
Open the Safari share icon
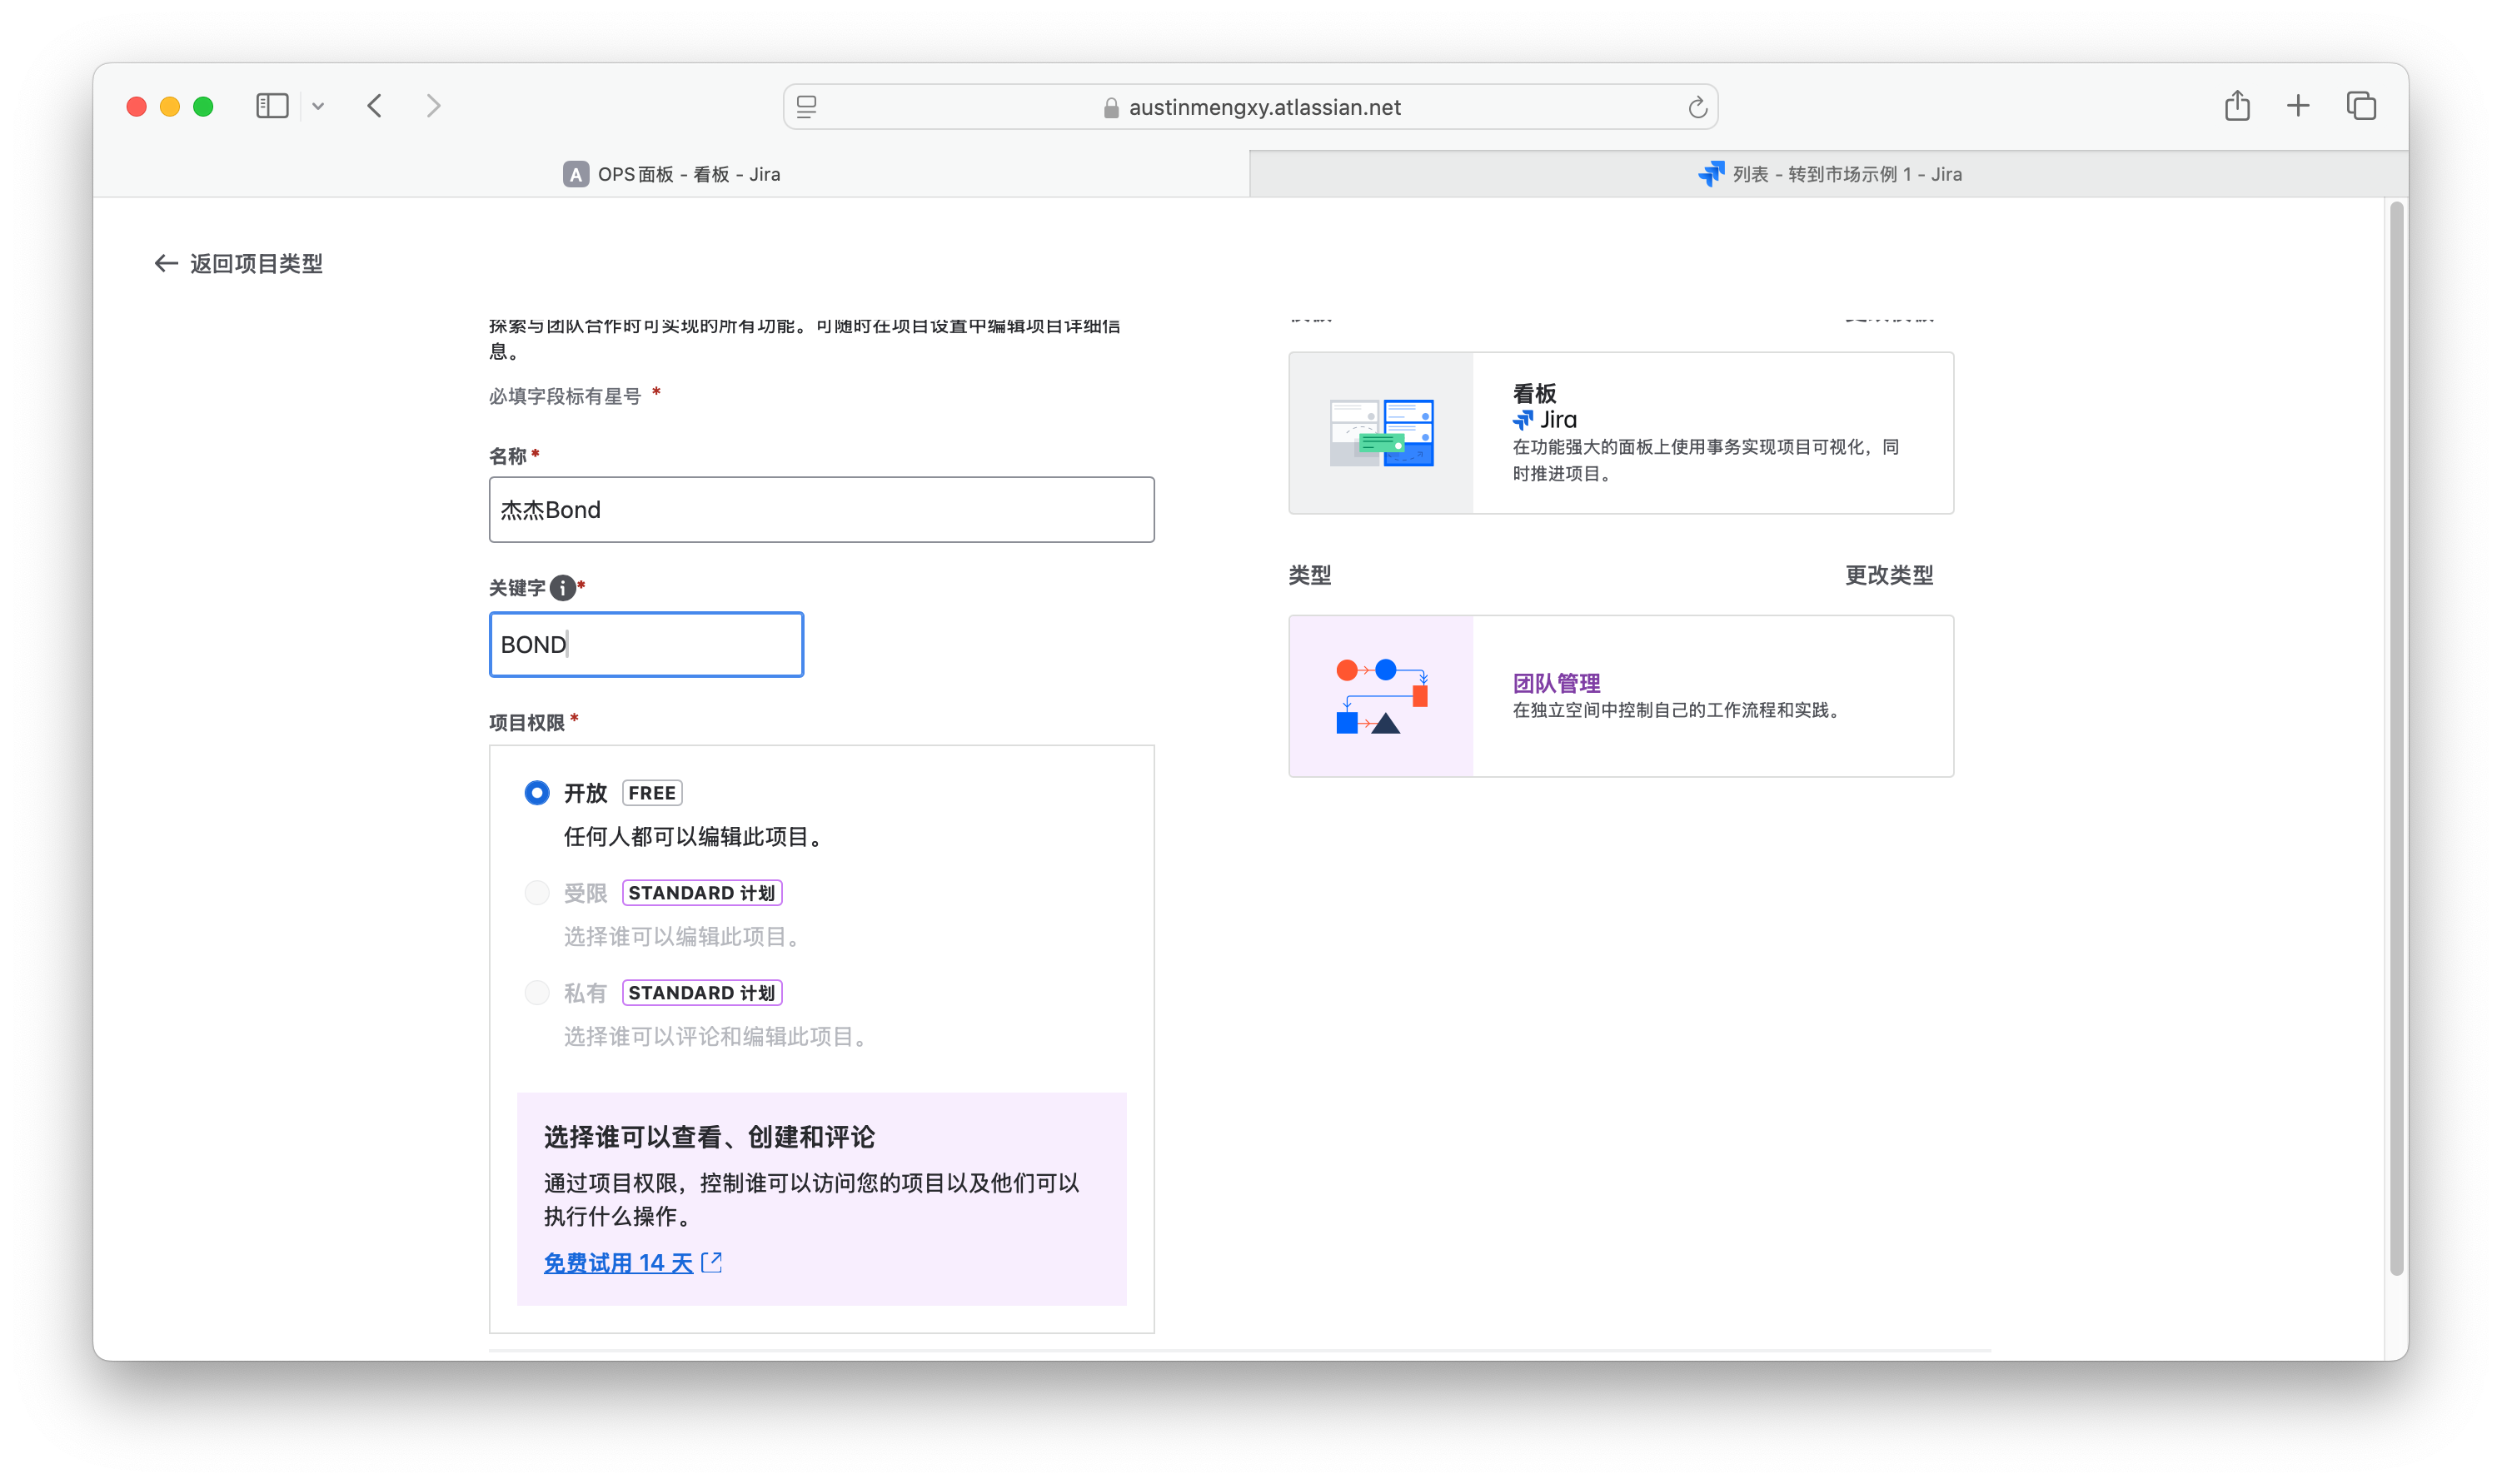pos(2237,106)
